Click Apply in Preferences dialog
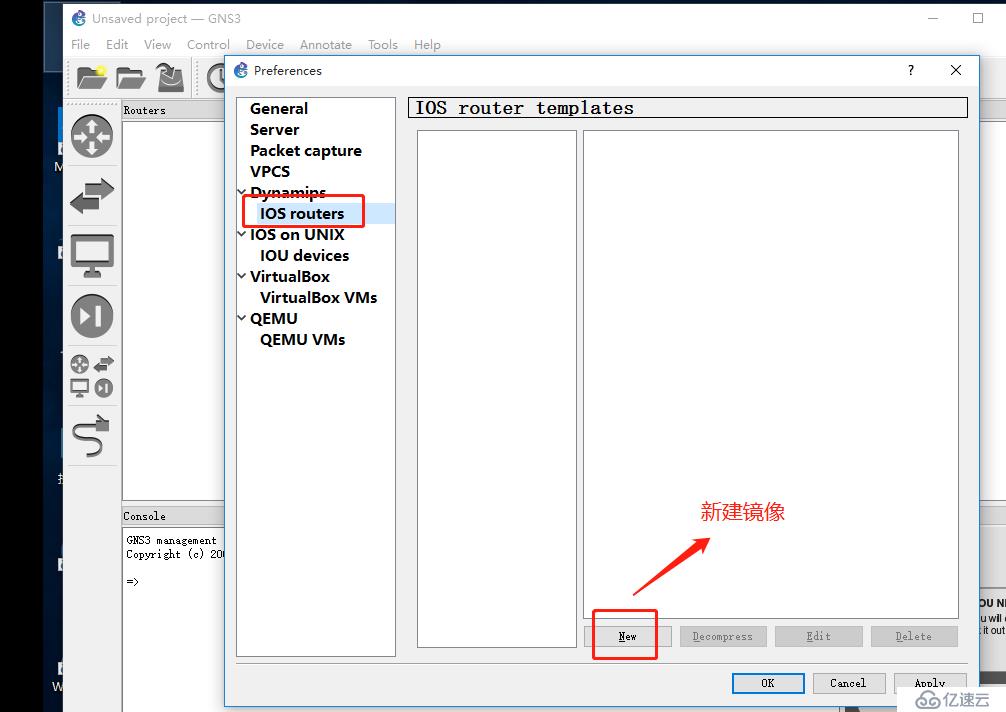Image resolution: width=1006 pixels, height=712 pixels. 930,683
